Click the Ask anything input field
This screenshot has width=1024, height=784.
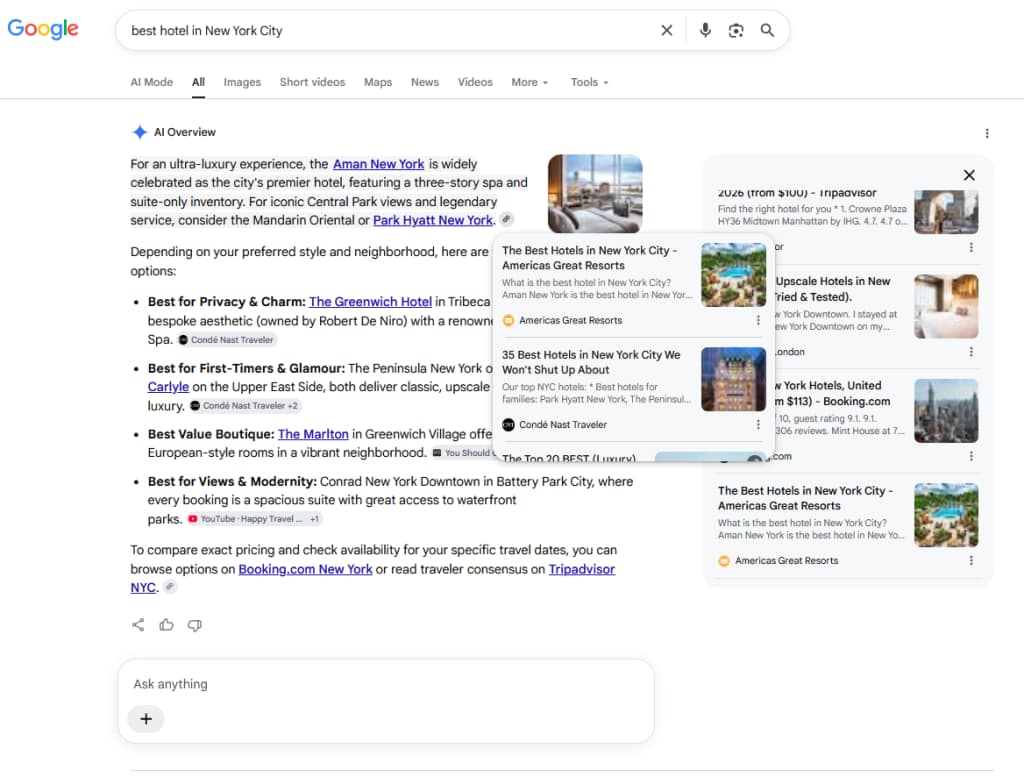click(385, 684)
